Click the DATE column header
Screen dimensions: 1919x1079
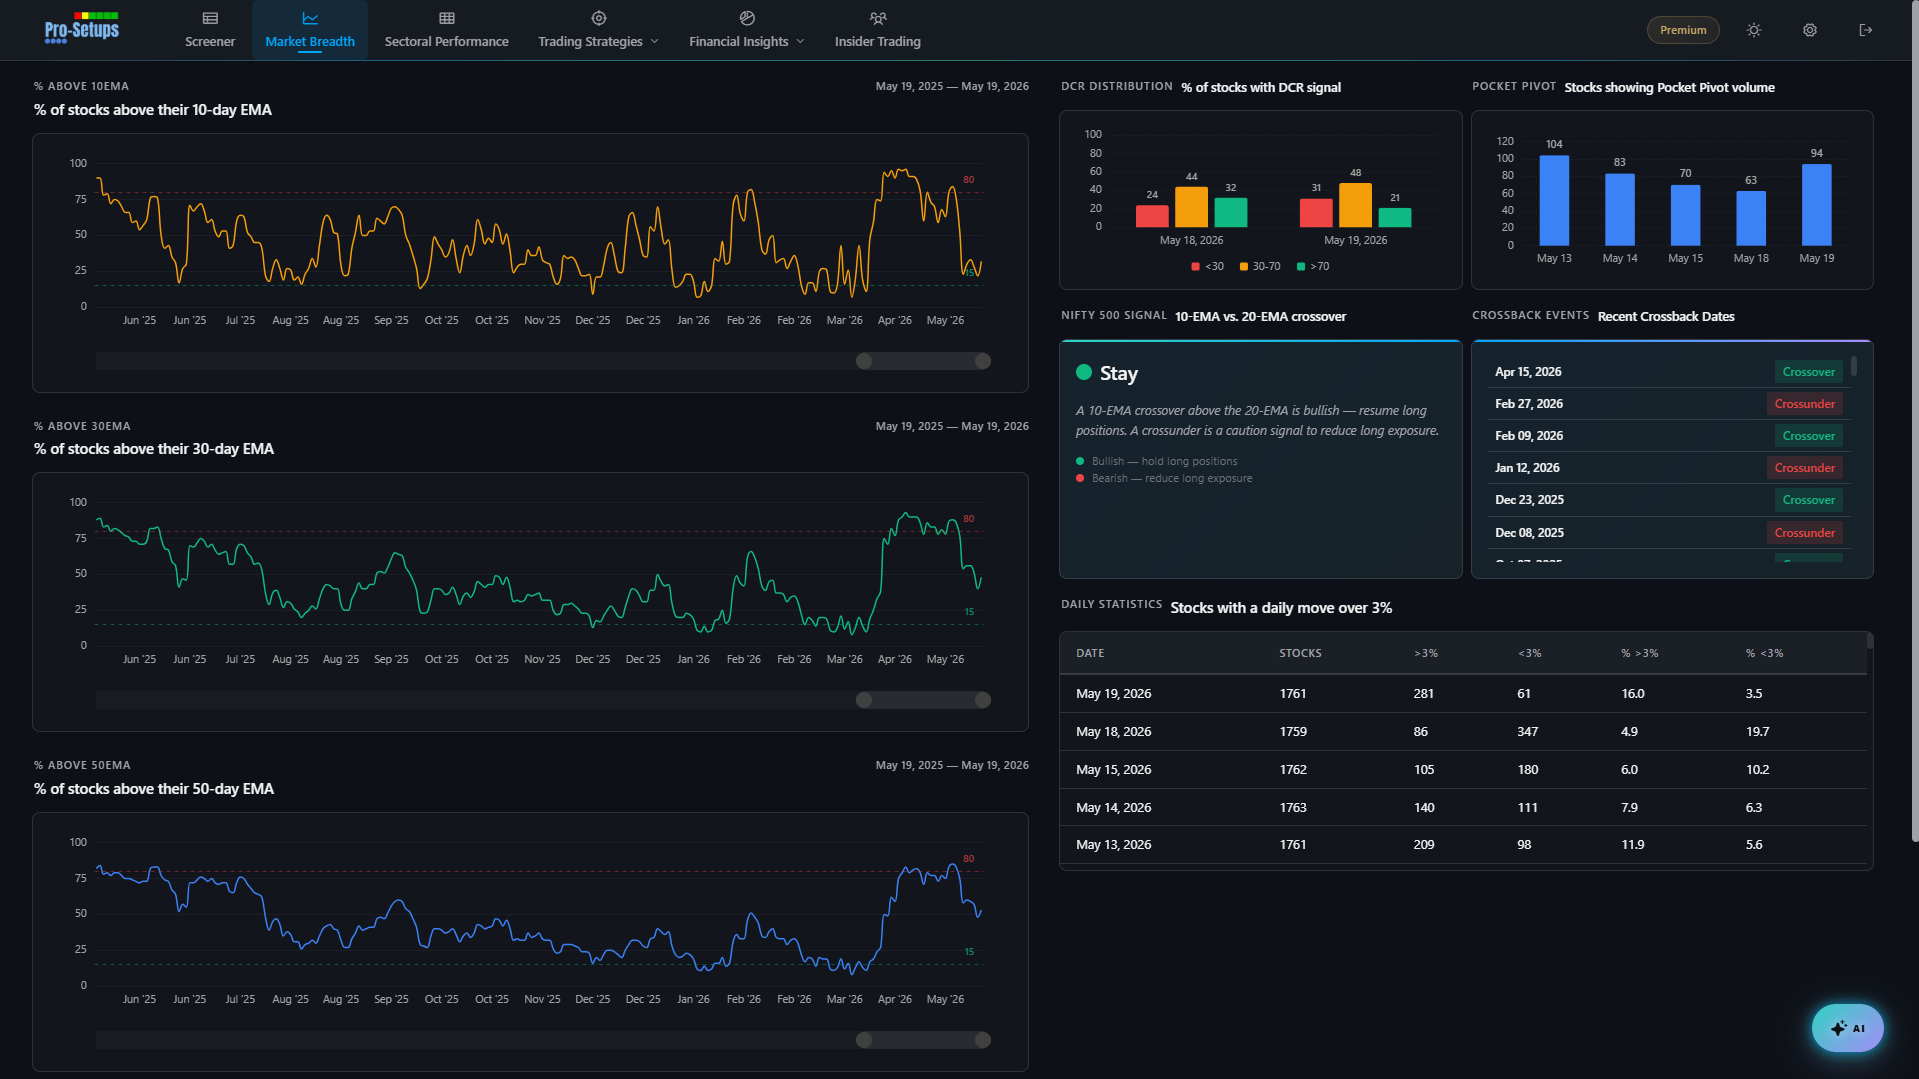[x=1090, y=654]
